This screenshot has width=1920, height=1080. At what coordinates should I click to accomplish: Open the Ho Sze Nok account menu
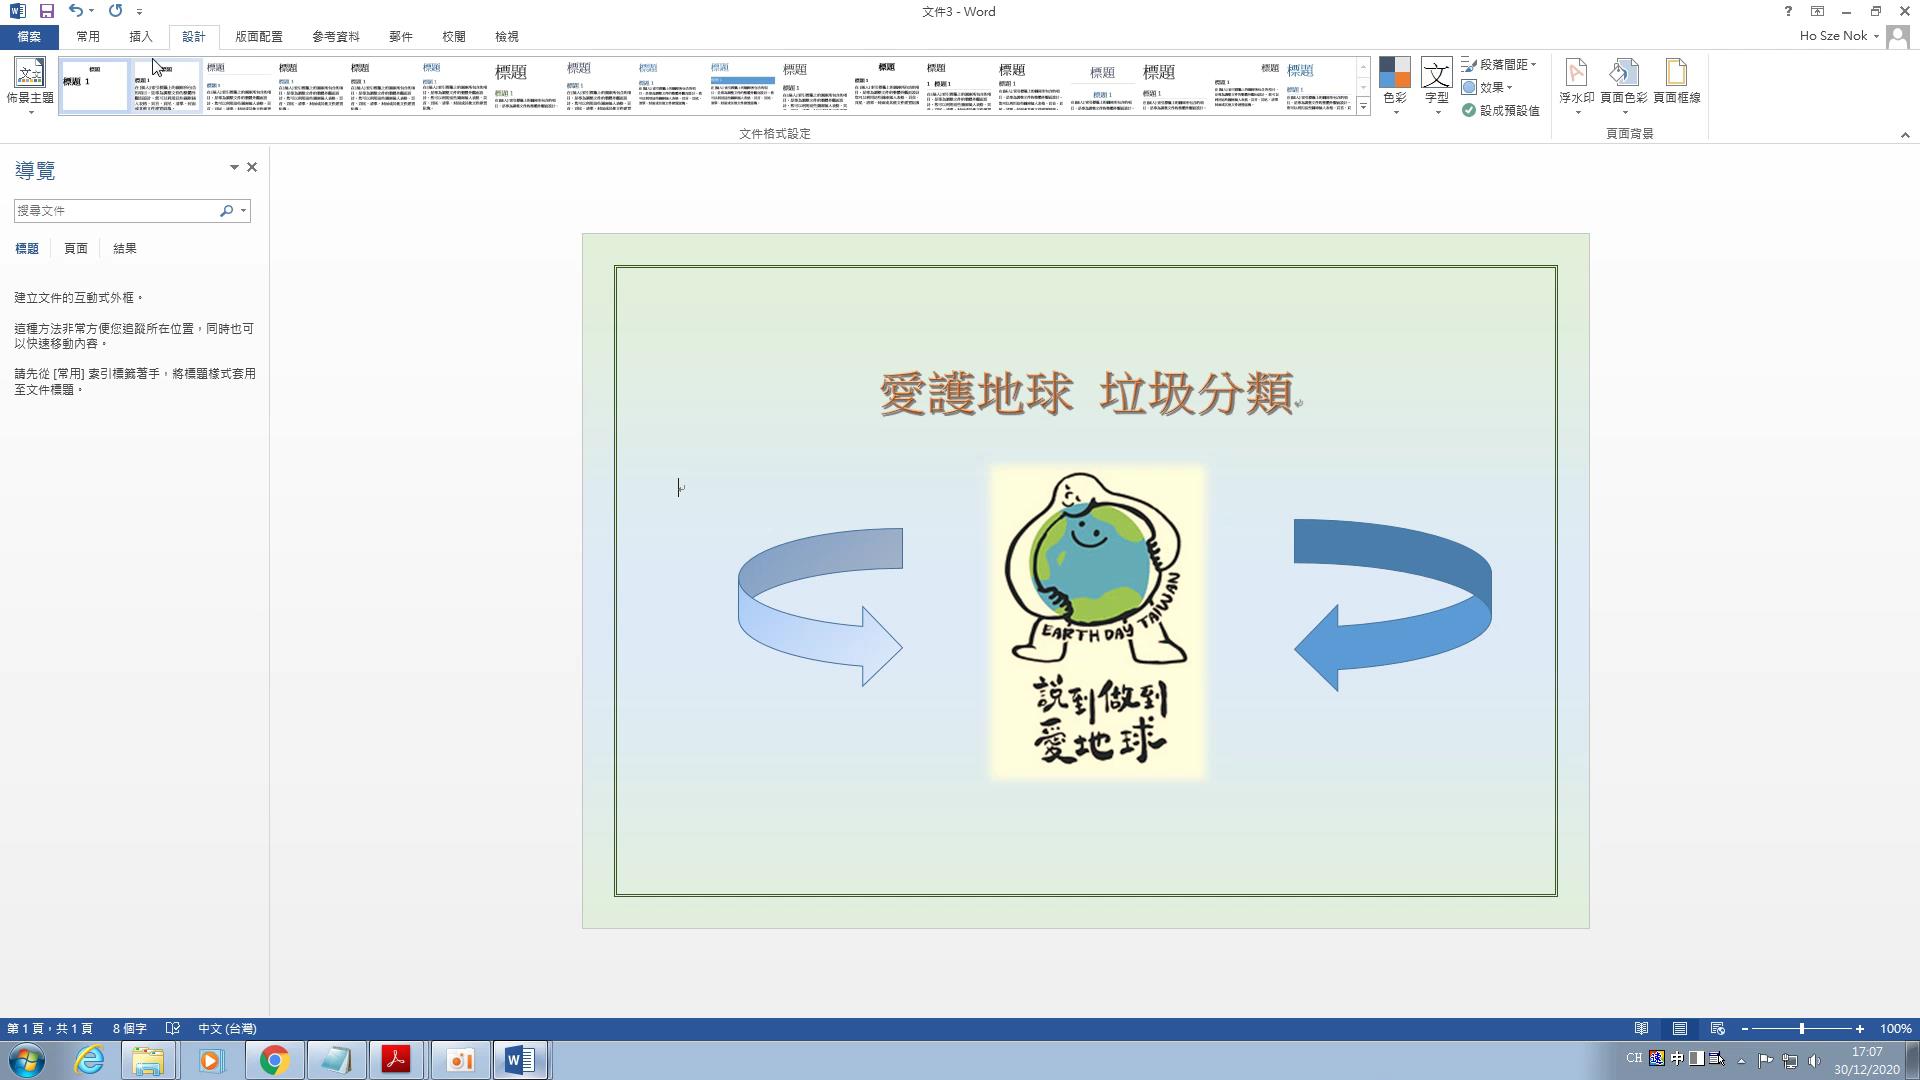(x=1839, y=36)
